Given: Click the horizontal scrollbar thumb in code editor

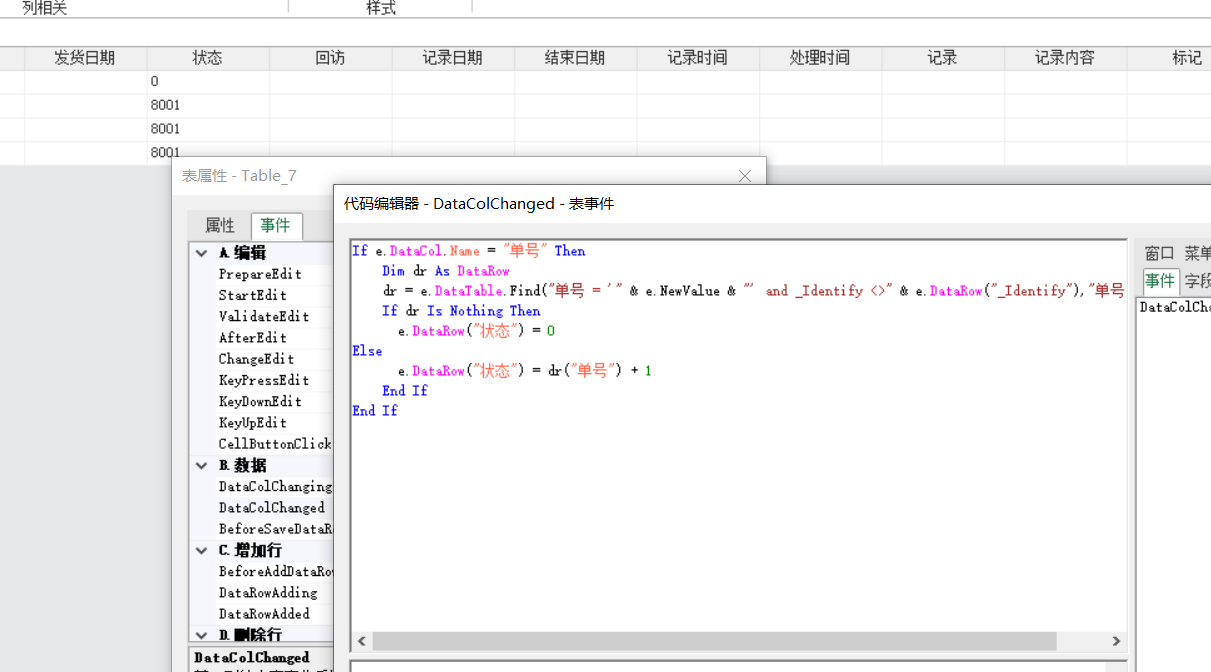Looking at the screenshot, I should click(x=714, y=641).
